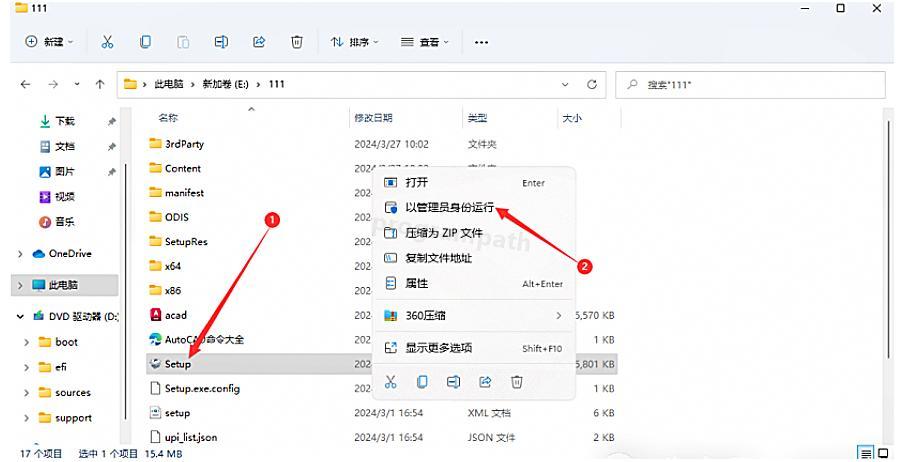This screenshot has width=905, height=462.
Task: Go back with the left arrow
Action: click(x=25, y=84)
